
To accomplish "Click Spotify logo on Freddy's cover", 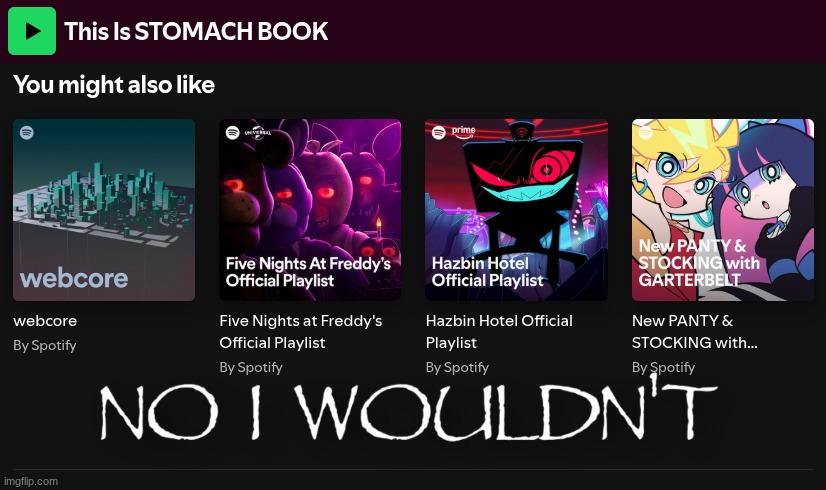I will (233, 132).
